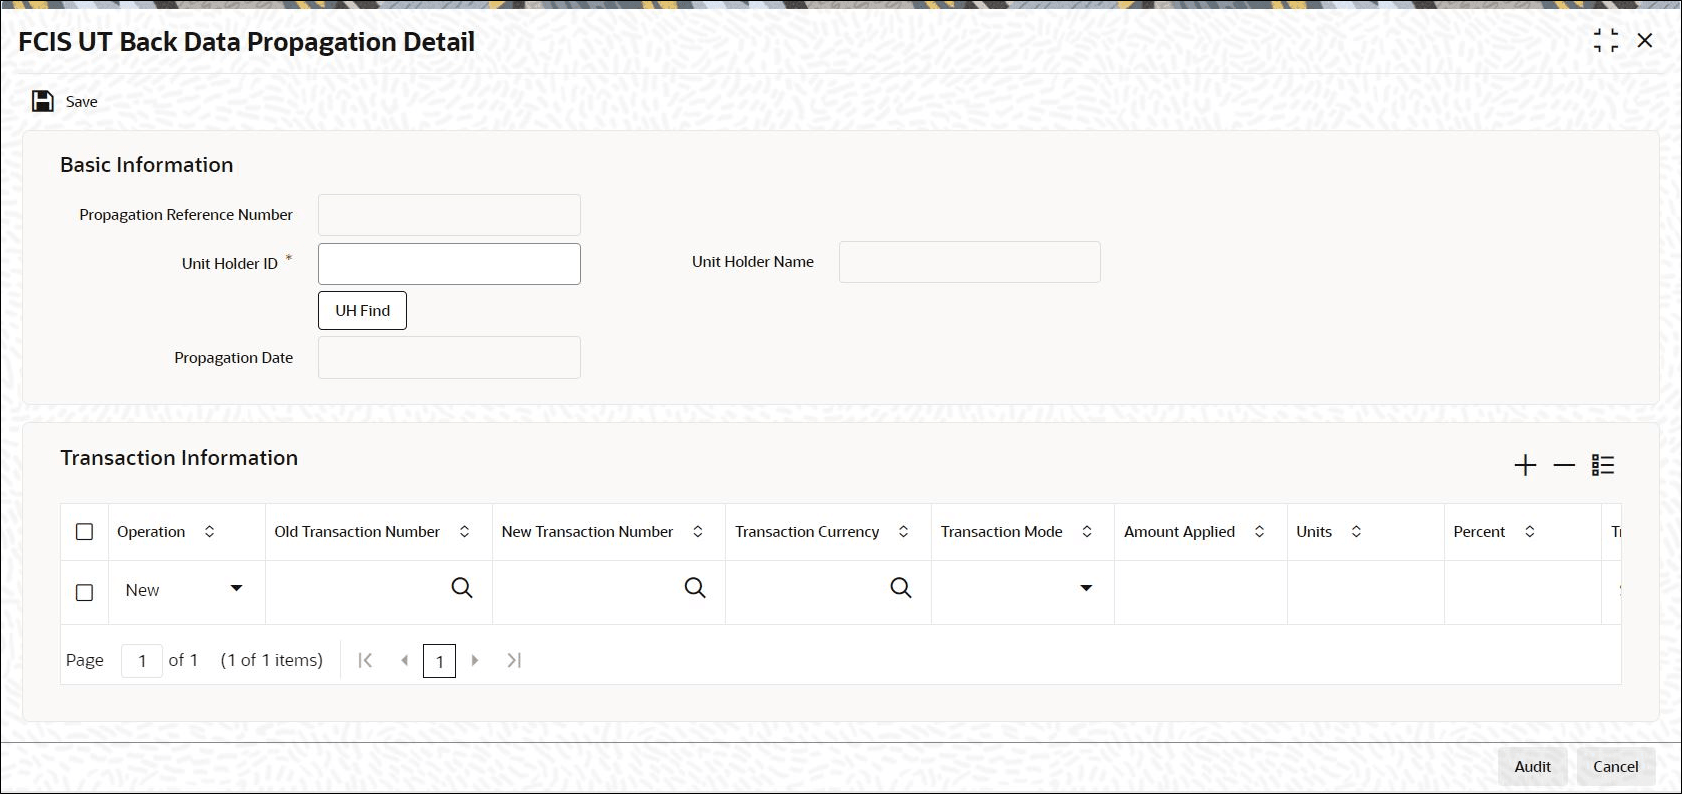Go to next page arrow
This screenshot has width=1682, height=794.
(x=475, y=660)
